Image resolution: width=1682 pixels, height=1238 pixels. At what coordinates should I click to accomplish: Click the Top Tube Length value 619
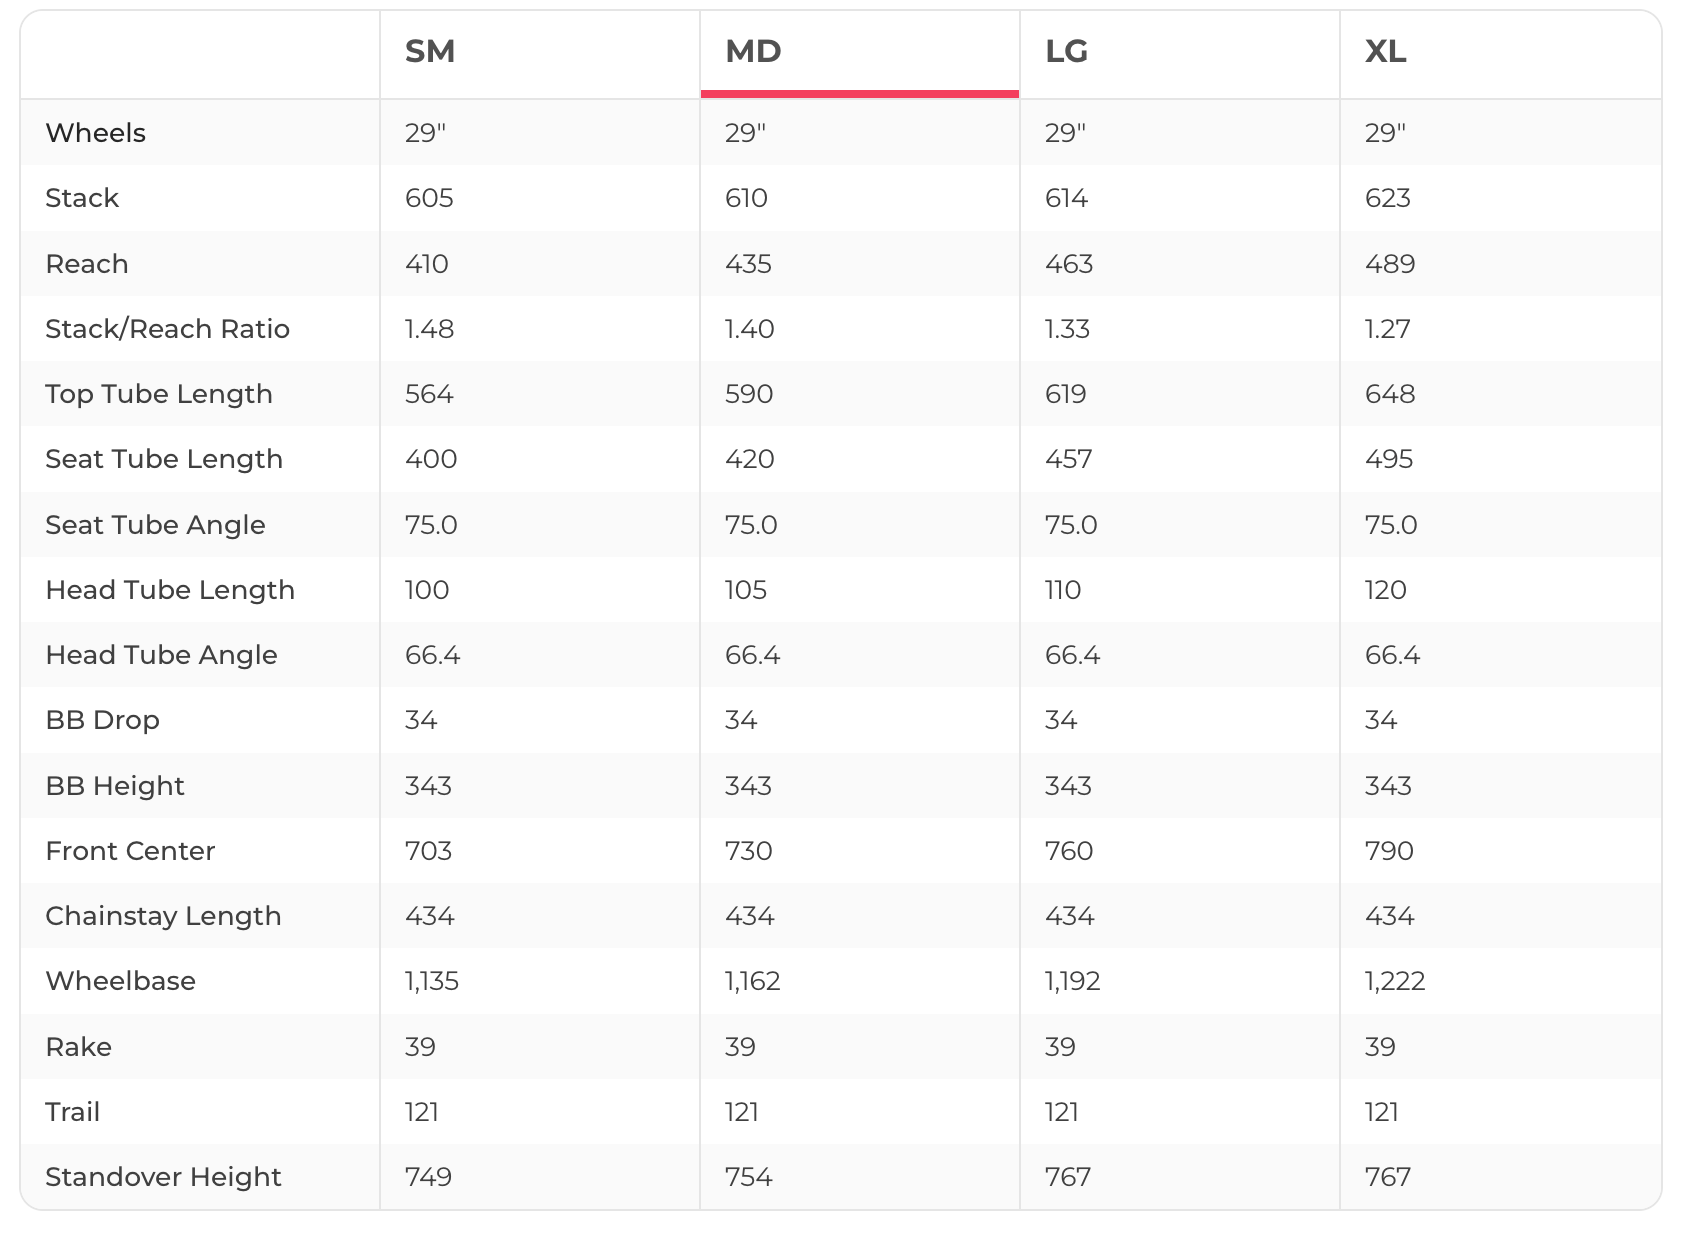[1066, 394]
